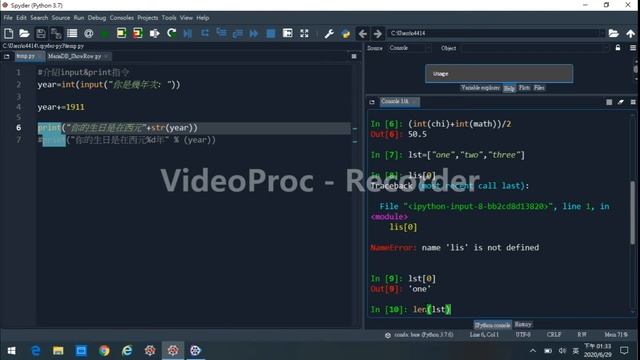Re-run last script icon

coord(171,33)
